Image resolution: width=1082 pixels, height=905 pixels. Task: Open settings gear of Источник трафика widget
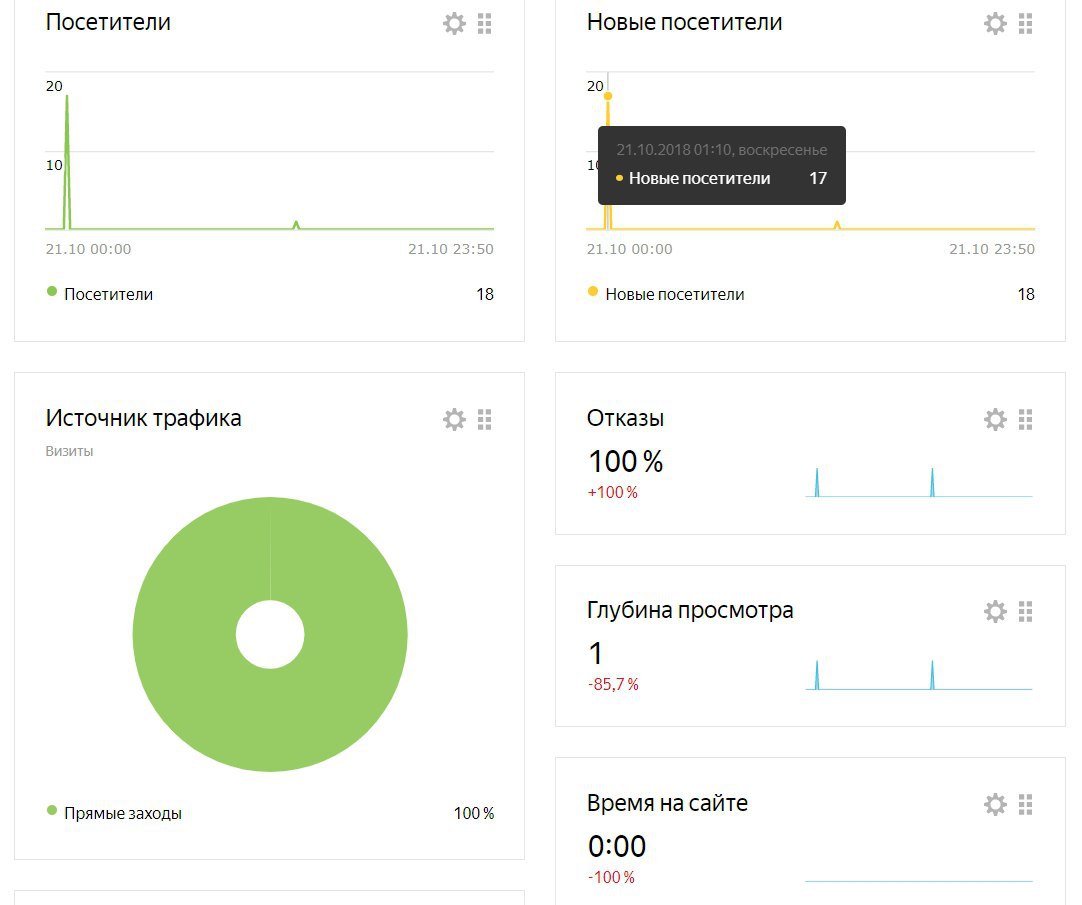(454, 419)
